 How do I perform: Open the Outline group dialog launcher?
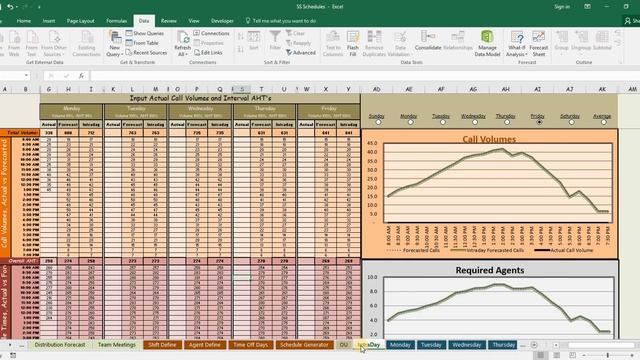[620, 62]
